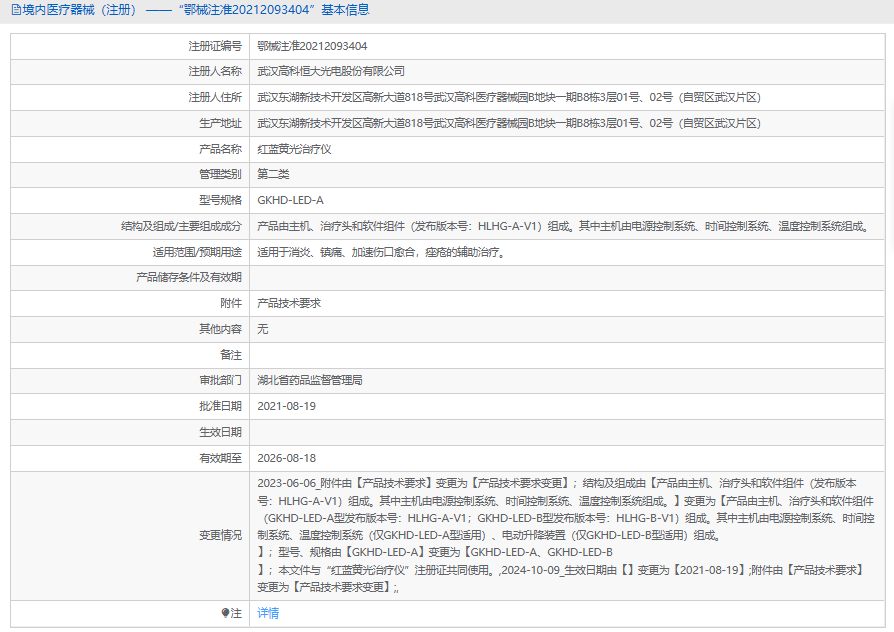Image resolution: width=894 pixels, height=632 pixels.
Task: Select the 无 value
Action: 262,329
